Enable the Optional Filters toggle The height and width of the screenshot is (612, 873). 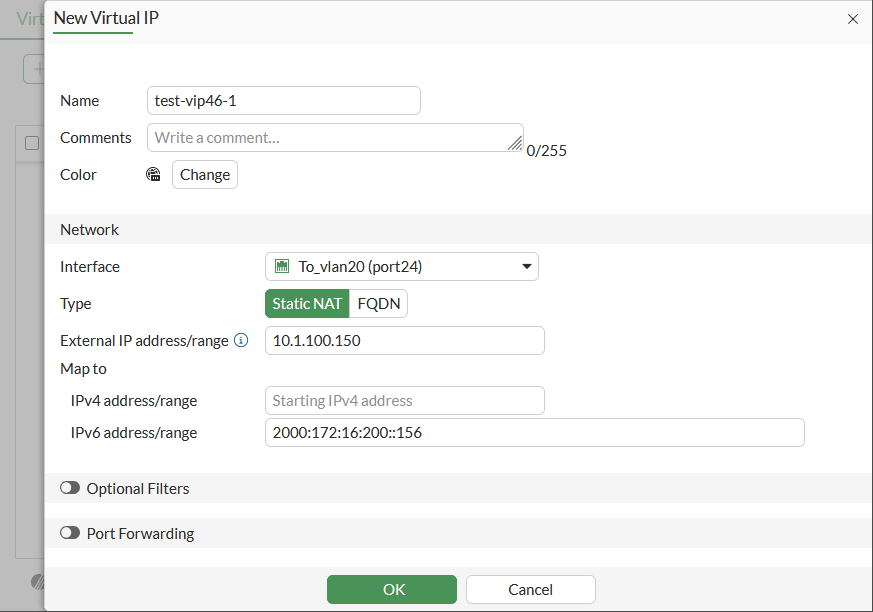click(x=70, y=489)
